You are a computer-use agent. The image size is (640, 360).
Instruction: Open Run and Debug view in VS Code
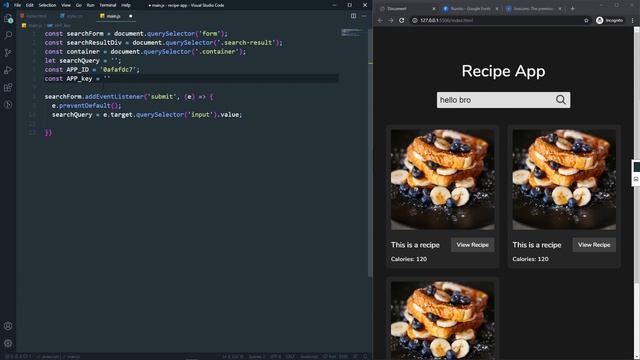tap(8, 70)
